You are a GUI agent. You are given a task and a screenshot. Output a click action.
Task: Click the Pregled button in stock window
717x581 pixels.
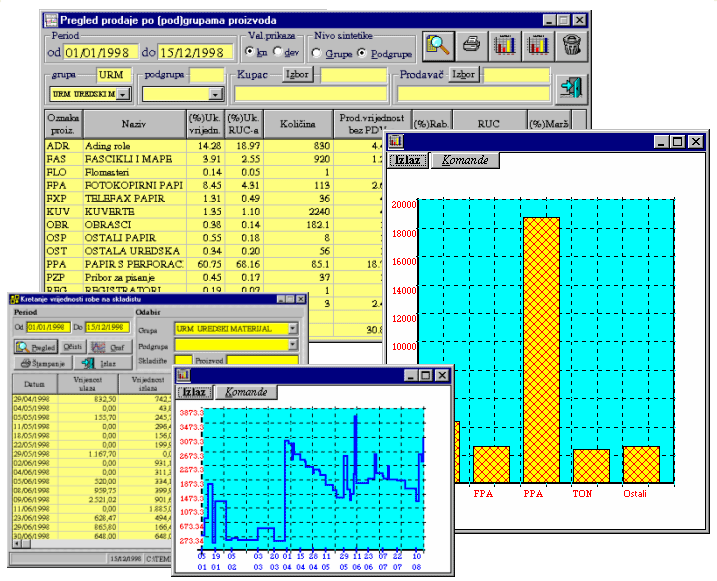coord(36,346)
